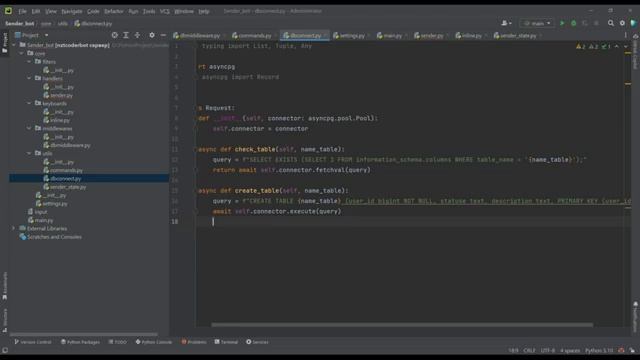Viewport: 640px width, 360px height.
Task: Select sender_state.py in utils folder
Action: pyautogui.click(x=65, y=187)
